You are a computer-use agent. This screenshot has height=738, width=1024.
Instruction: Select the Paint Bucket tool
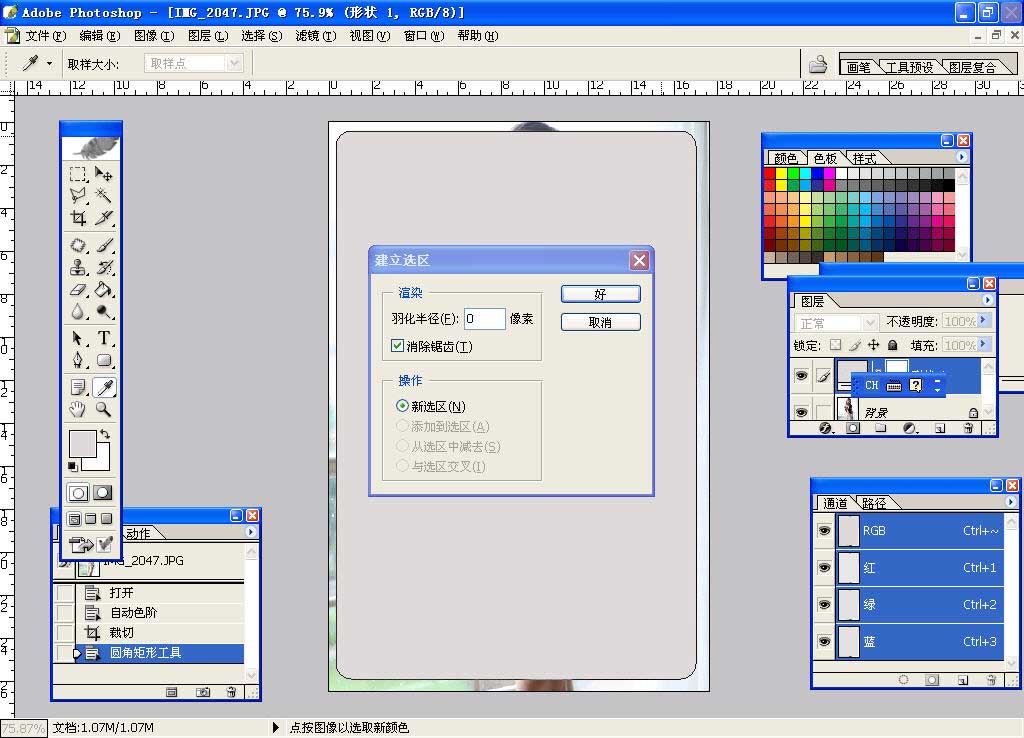tap(103, 289)
